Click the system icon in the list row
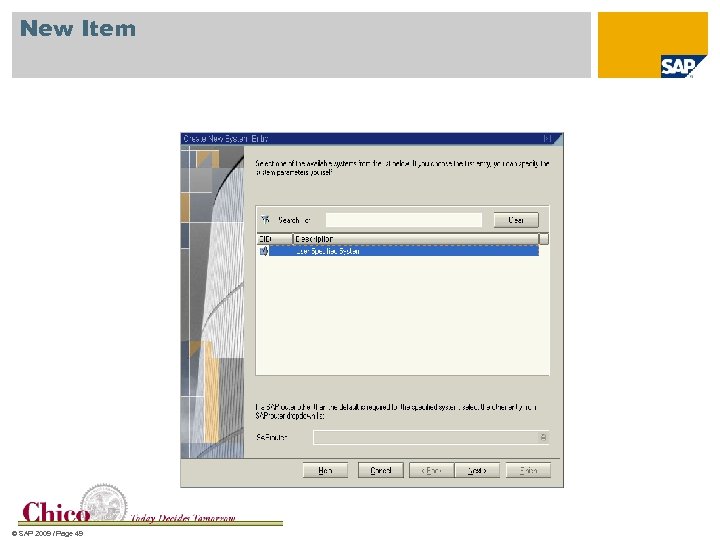The width and height of the screenshot is (720, 540). coord(264,251)
